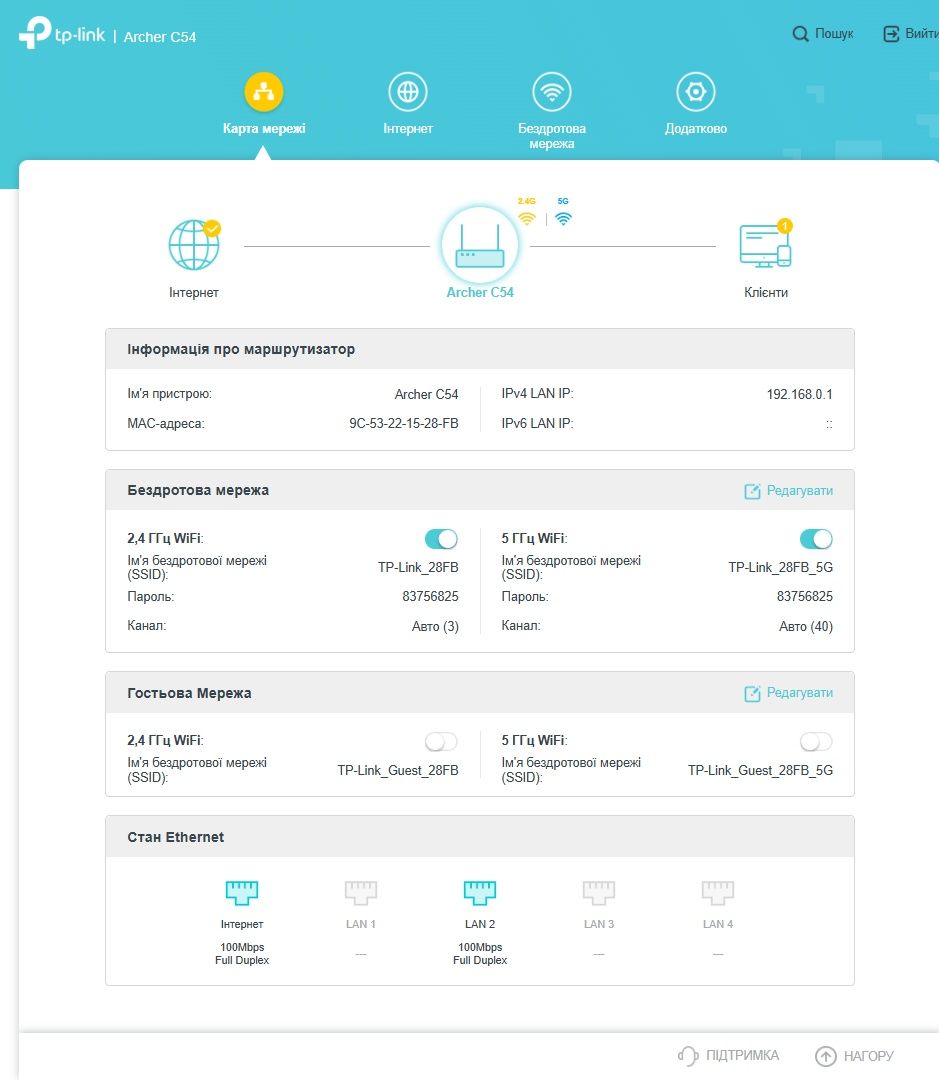Image resolution: width=939 pixels, height=1080 pixels.
Task: Enable guest 5 ГГц WiFi toggle
Action: 816,742
